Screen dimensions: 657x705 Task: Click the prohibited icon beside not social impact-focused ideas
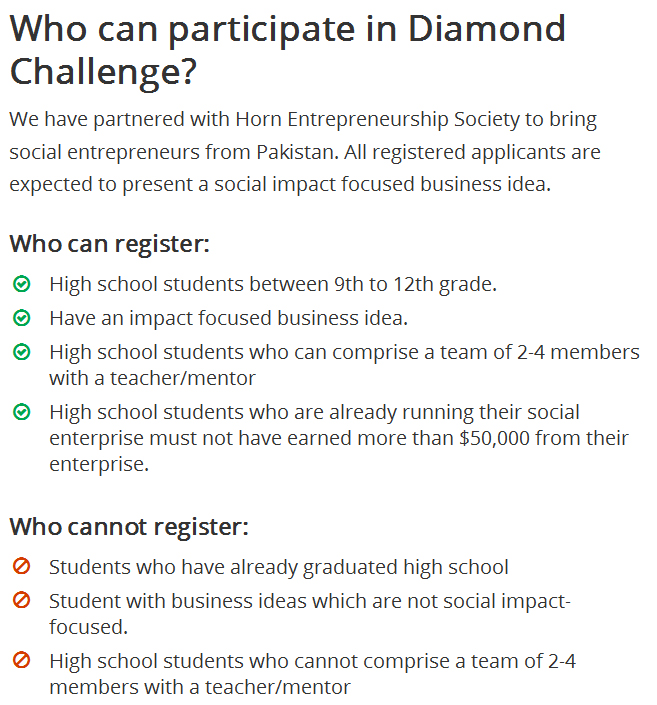tap(22, 601)
